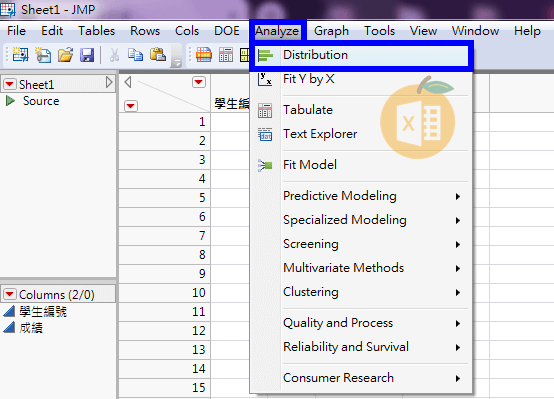Screen dimensions: 554x399
Task: Select row number 12
Action: [165, 331]
